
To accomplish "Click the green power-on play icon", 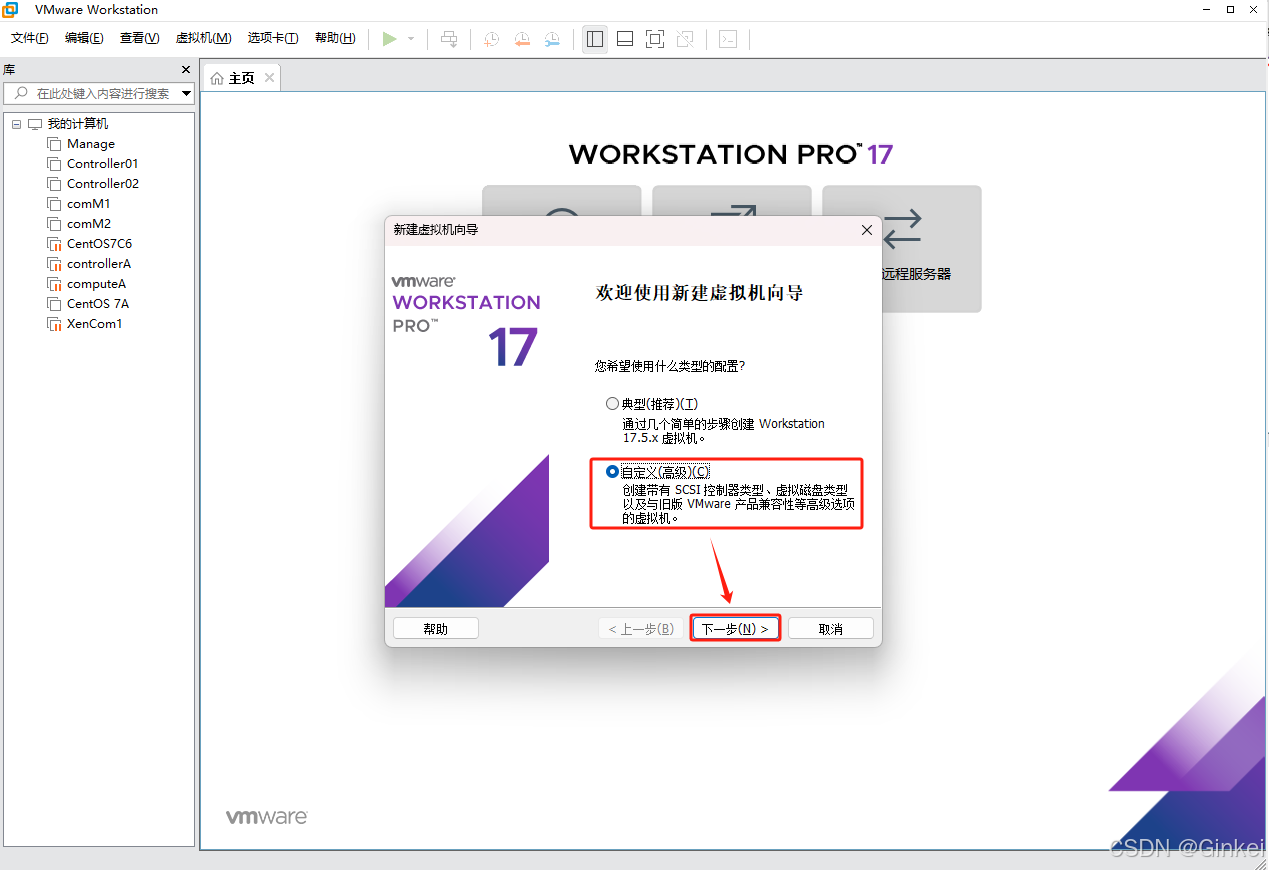I will coord(389,39).
